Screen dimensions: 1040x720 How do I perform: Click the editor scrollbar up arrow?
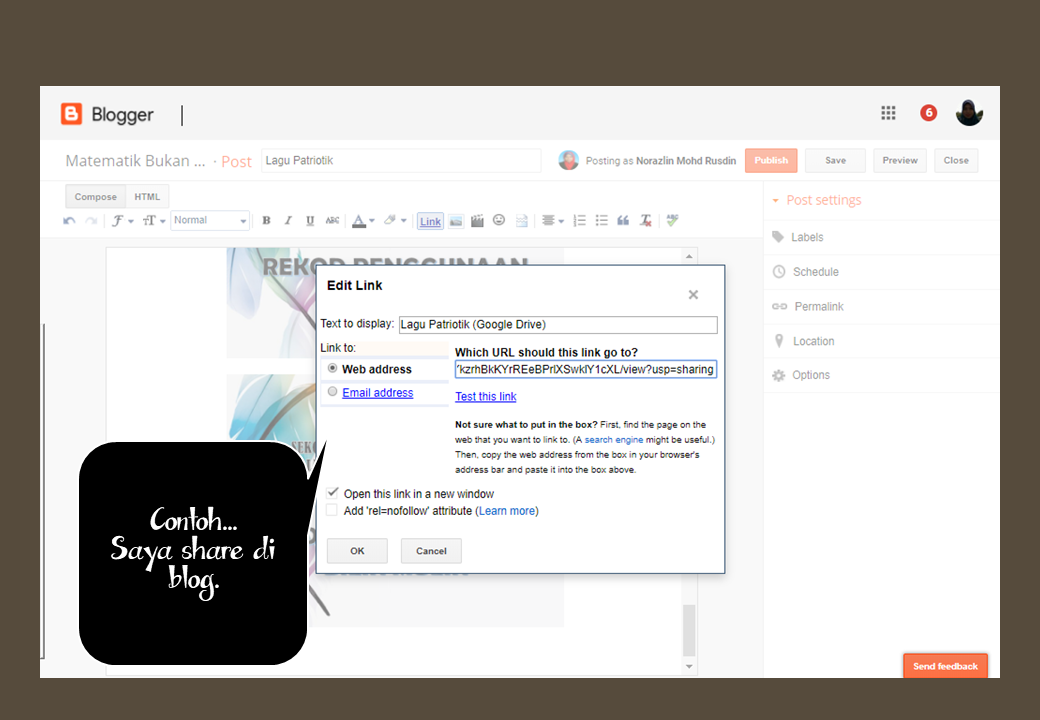point(689,256)
